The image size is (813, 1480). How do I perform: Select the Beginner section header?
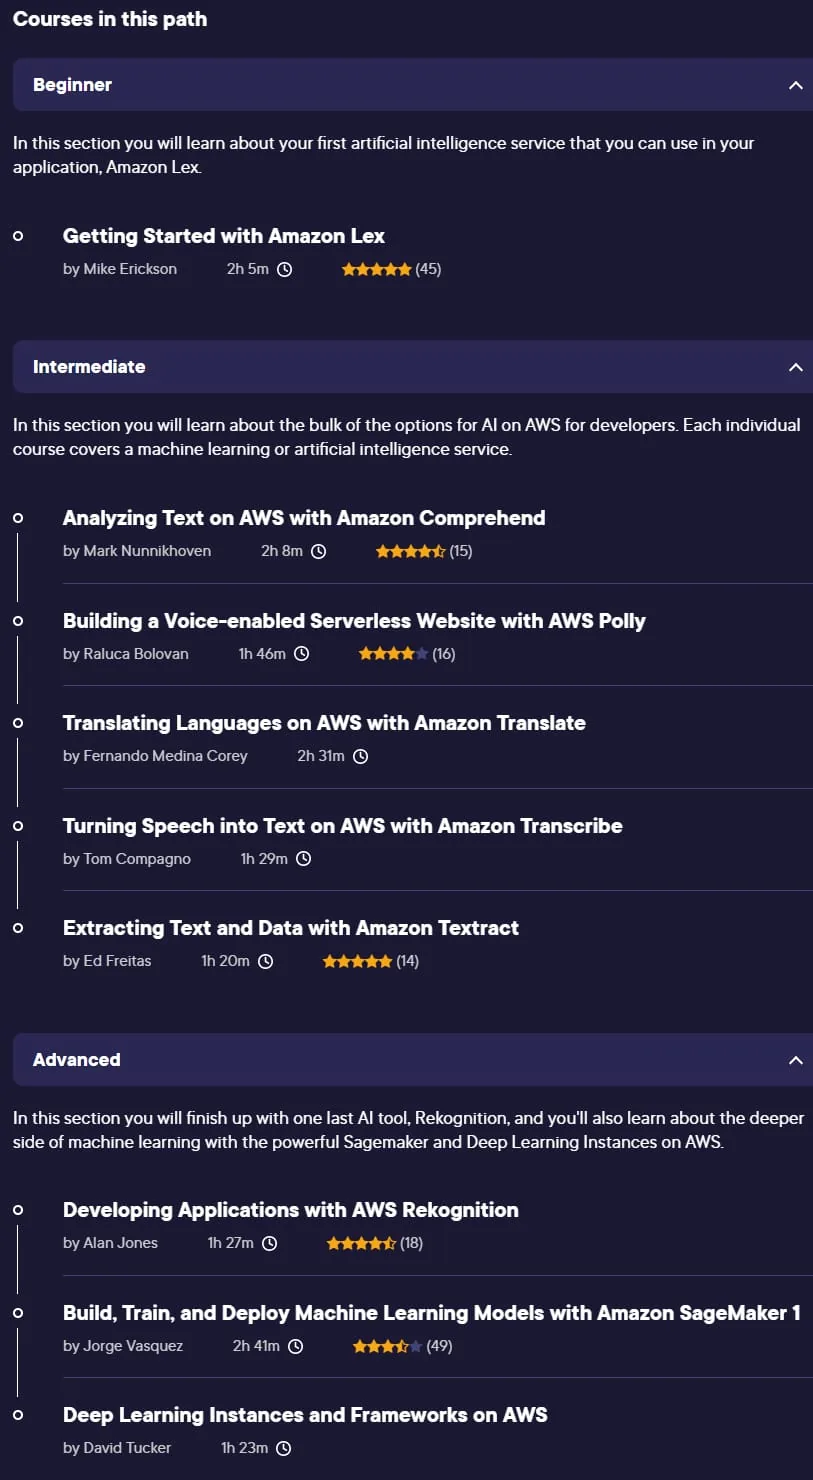413,85
